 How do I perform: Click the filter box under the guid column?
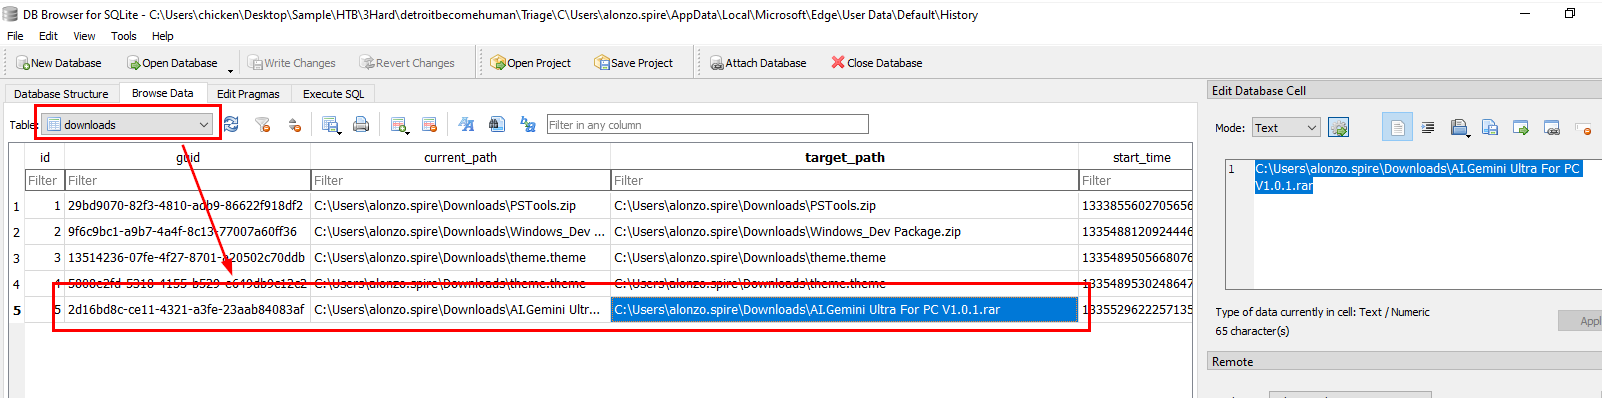pos(188,181)
